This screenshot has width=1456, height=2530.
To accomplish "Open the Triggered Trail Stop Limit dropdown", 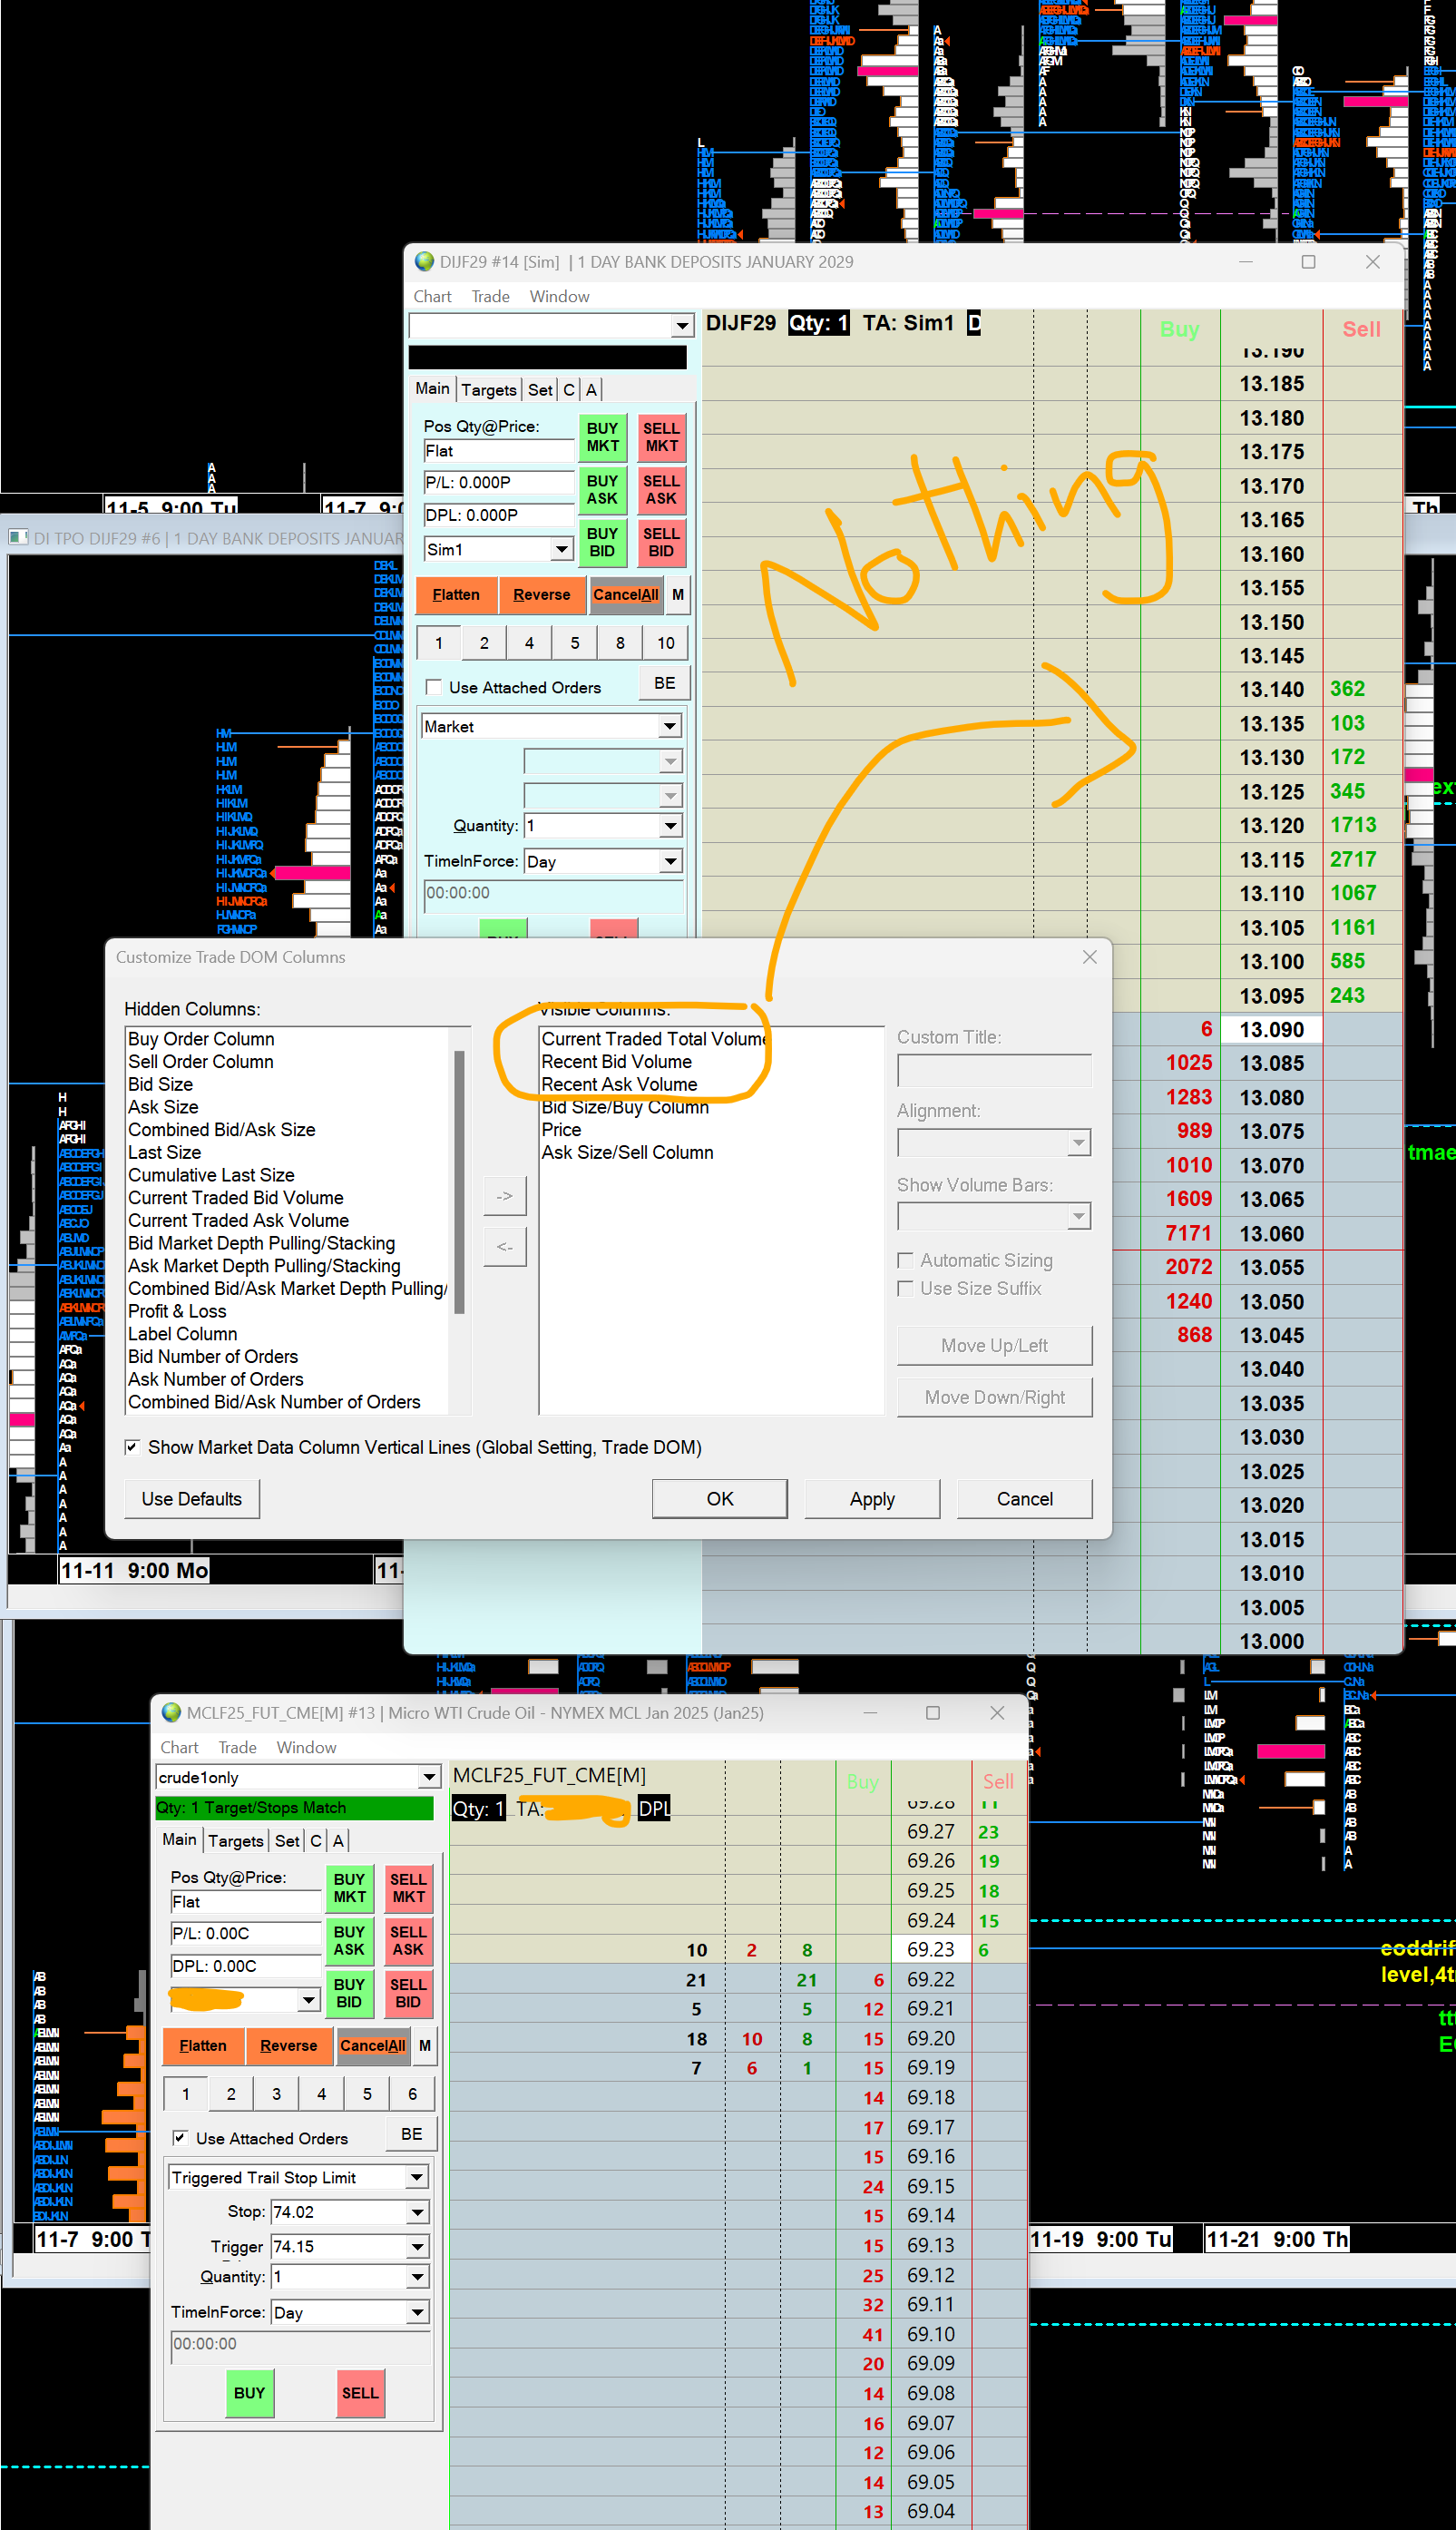I will pyautogui.click(x=417, y=2178).
